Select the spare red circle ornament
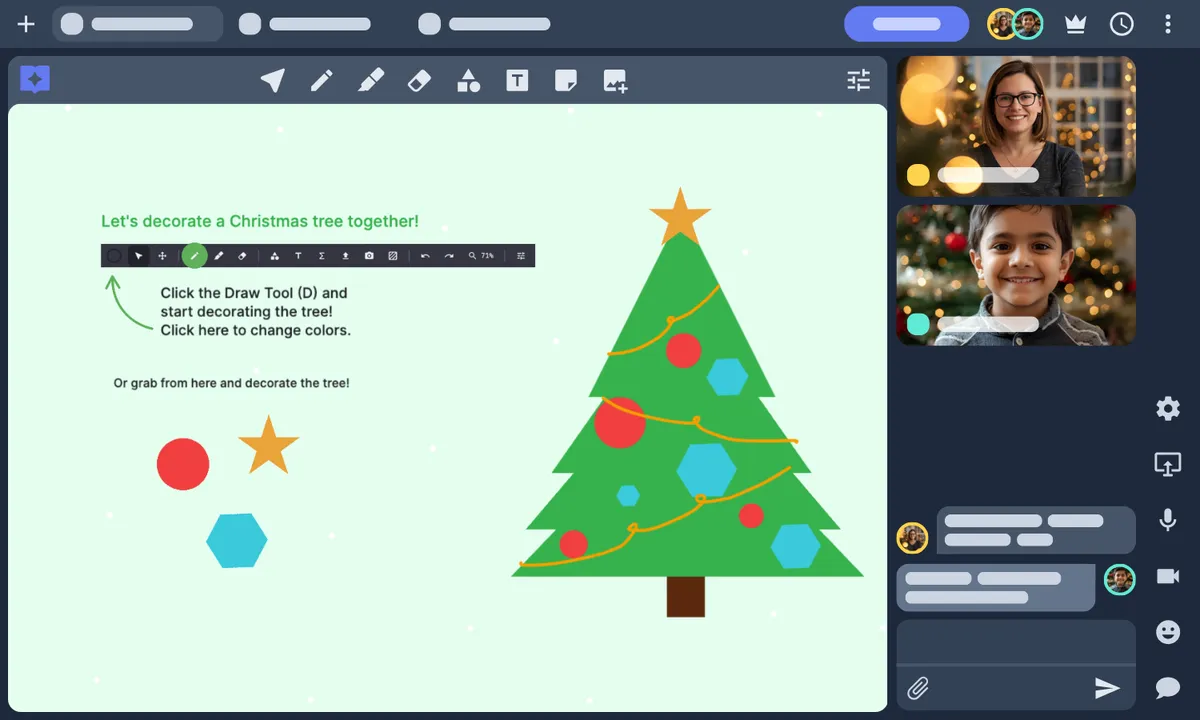This screenshot has width=1200, height=720. [183, 464]
